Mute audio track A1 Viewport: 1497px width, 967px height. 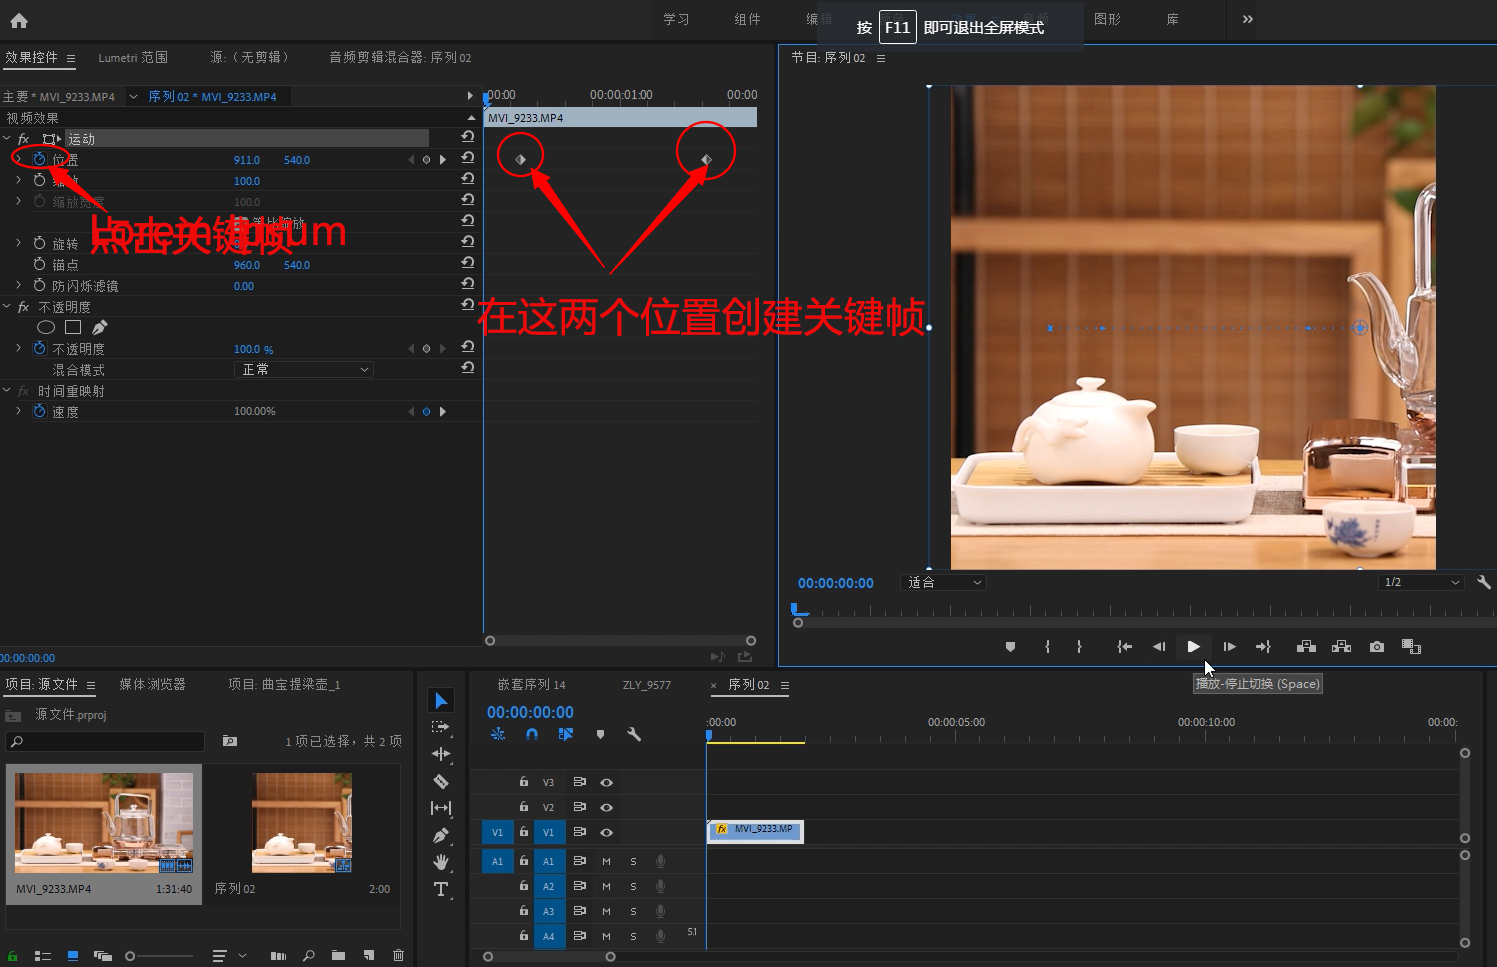tap(606, 861)
